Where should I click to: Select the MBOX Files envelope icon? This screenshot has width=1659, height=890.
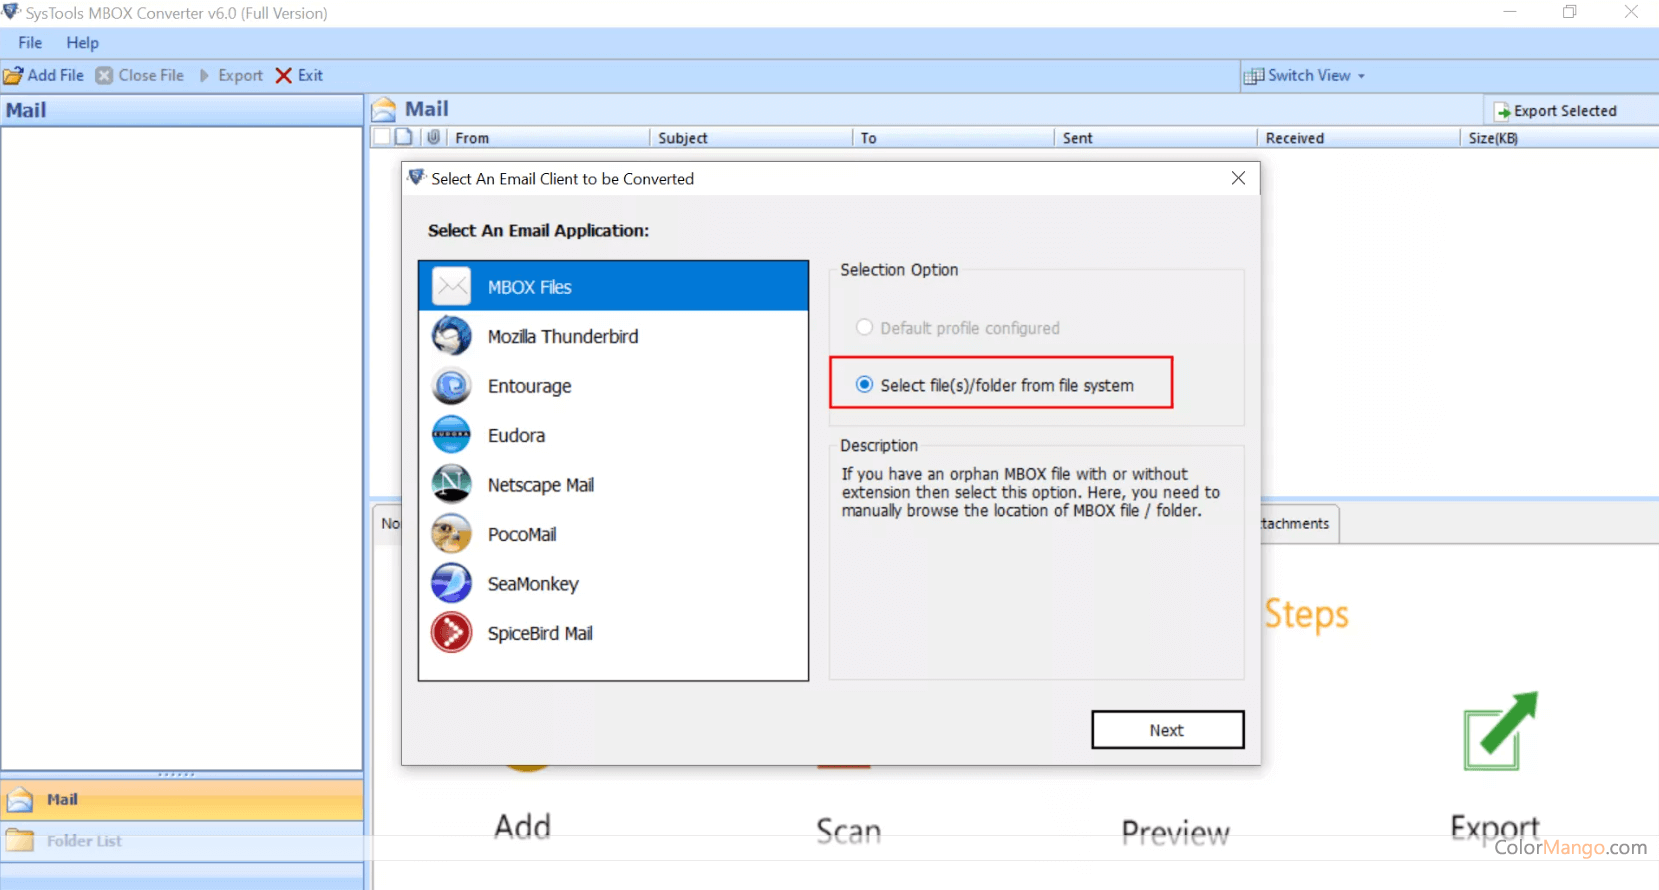(451, 287)
